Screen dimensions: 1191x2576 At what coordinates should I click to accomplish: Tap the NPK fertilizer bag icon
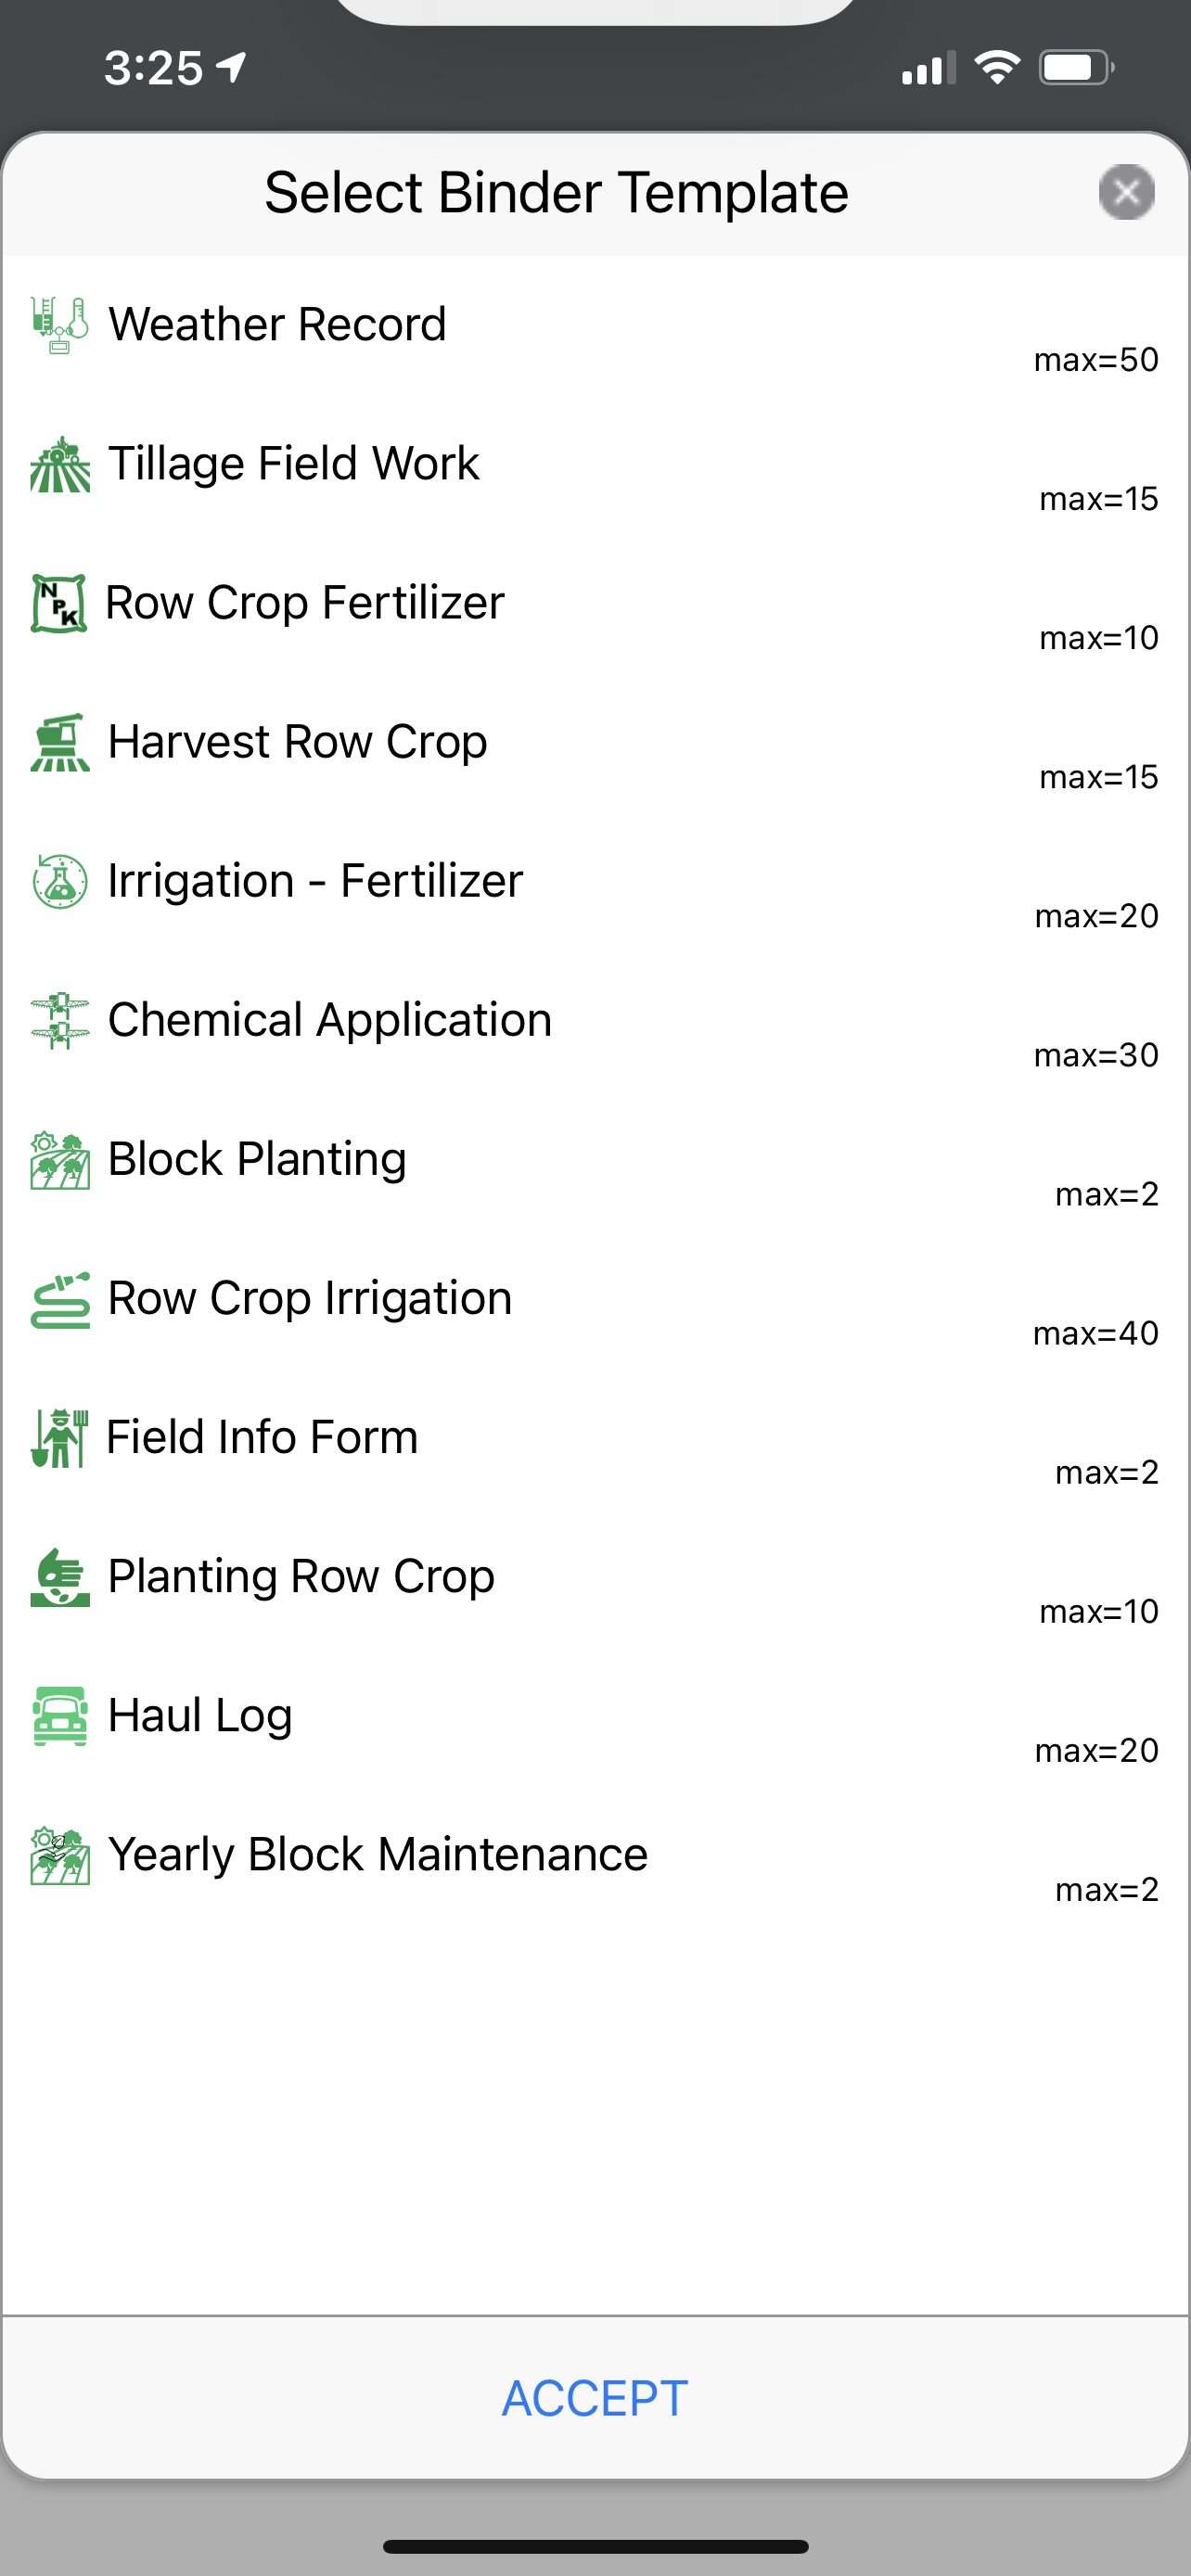[x=59, y=603]
